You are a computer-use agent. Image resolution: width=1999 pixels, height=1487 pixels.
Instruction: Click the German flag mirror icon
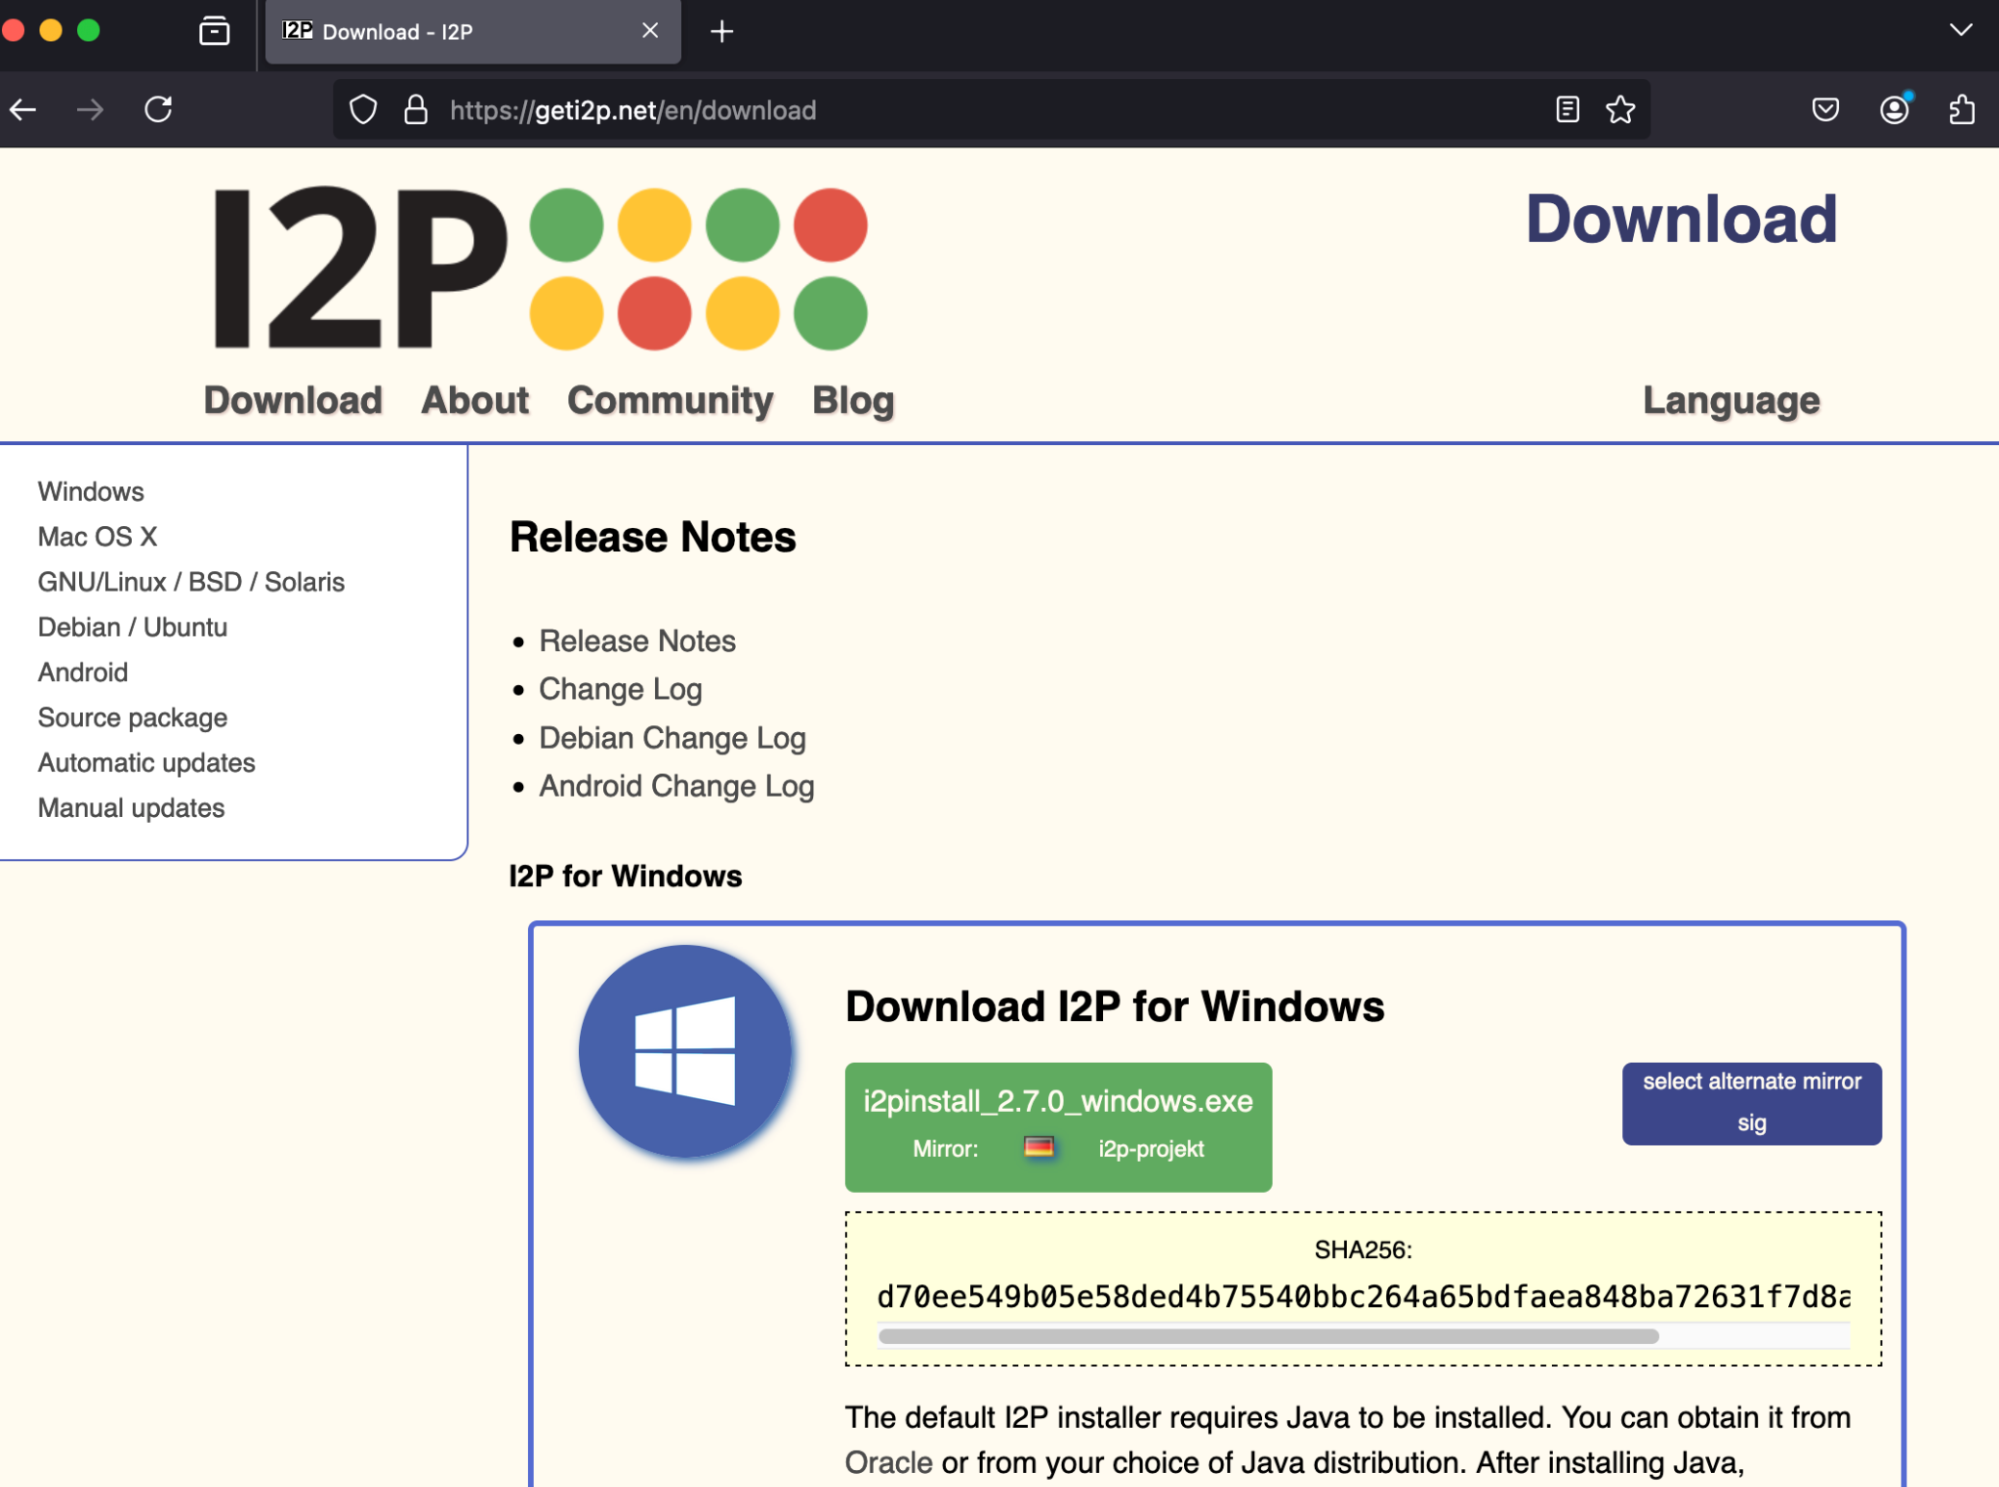click(x=1039, y=1147)
